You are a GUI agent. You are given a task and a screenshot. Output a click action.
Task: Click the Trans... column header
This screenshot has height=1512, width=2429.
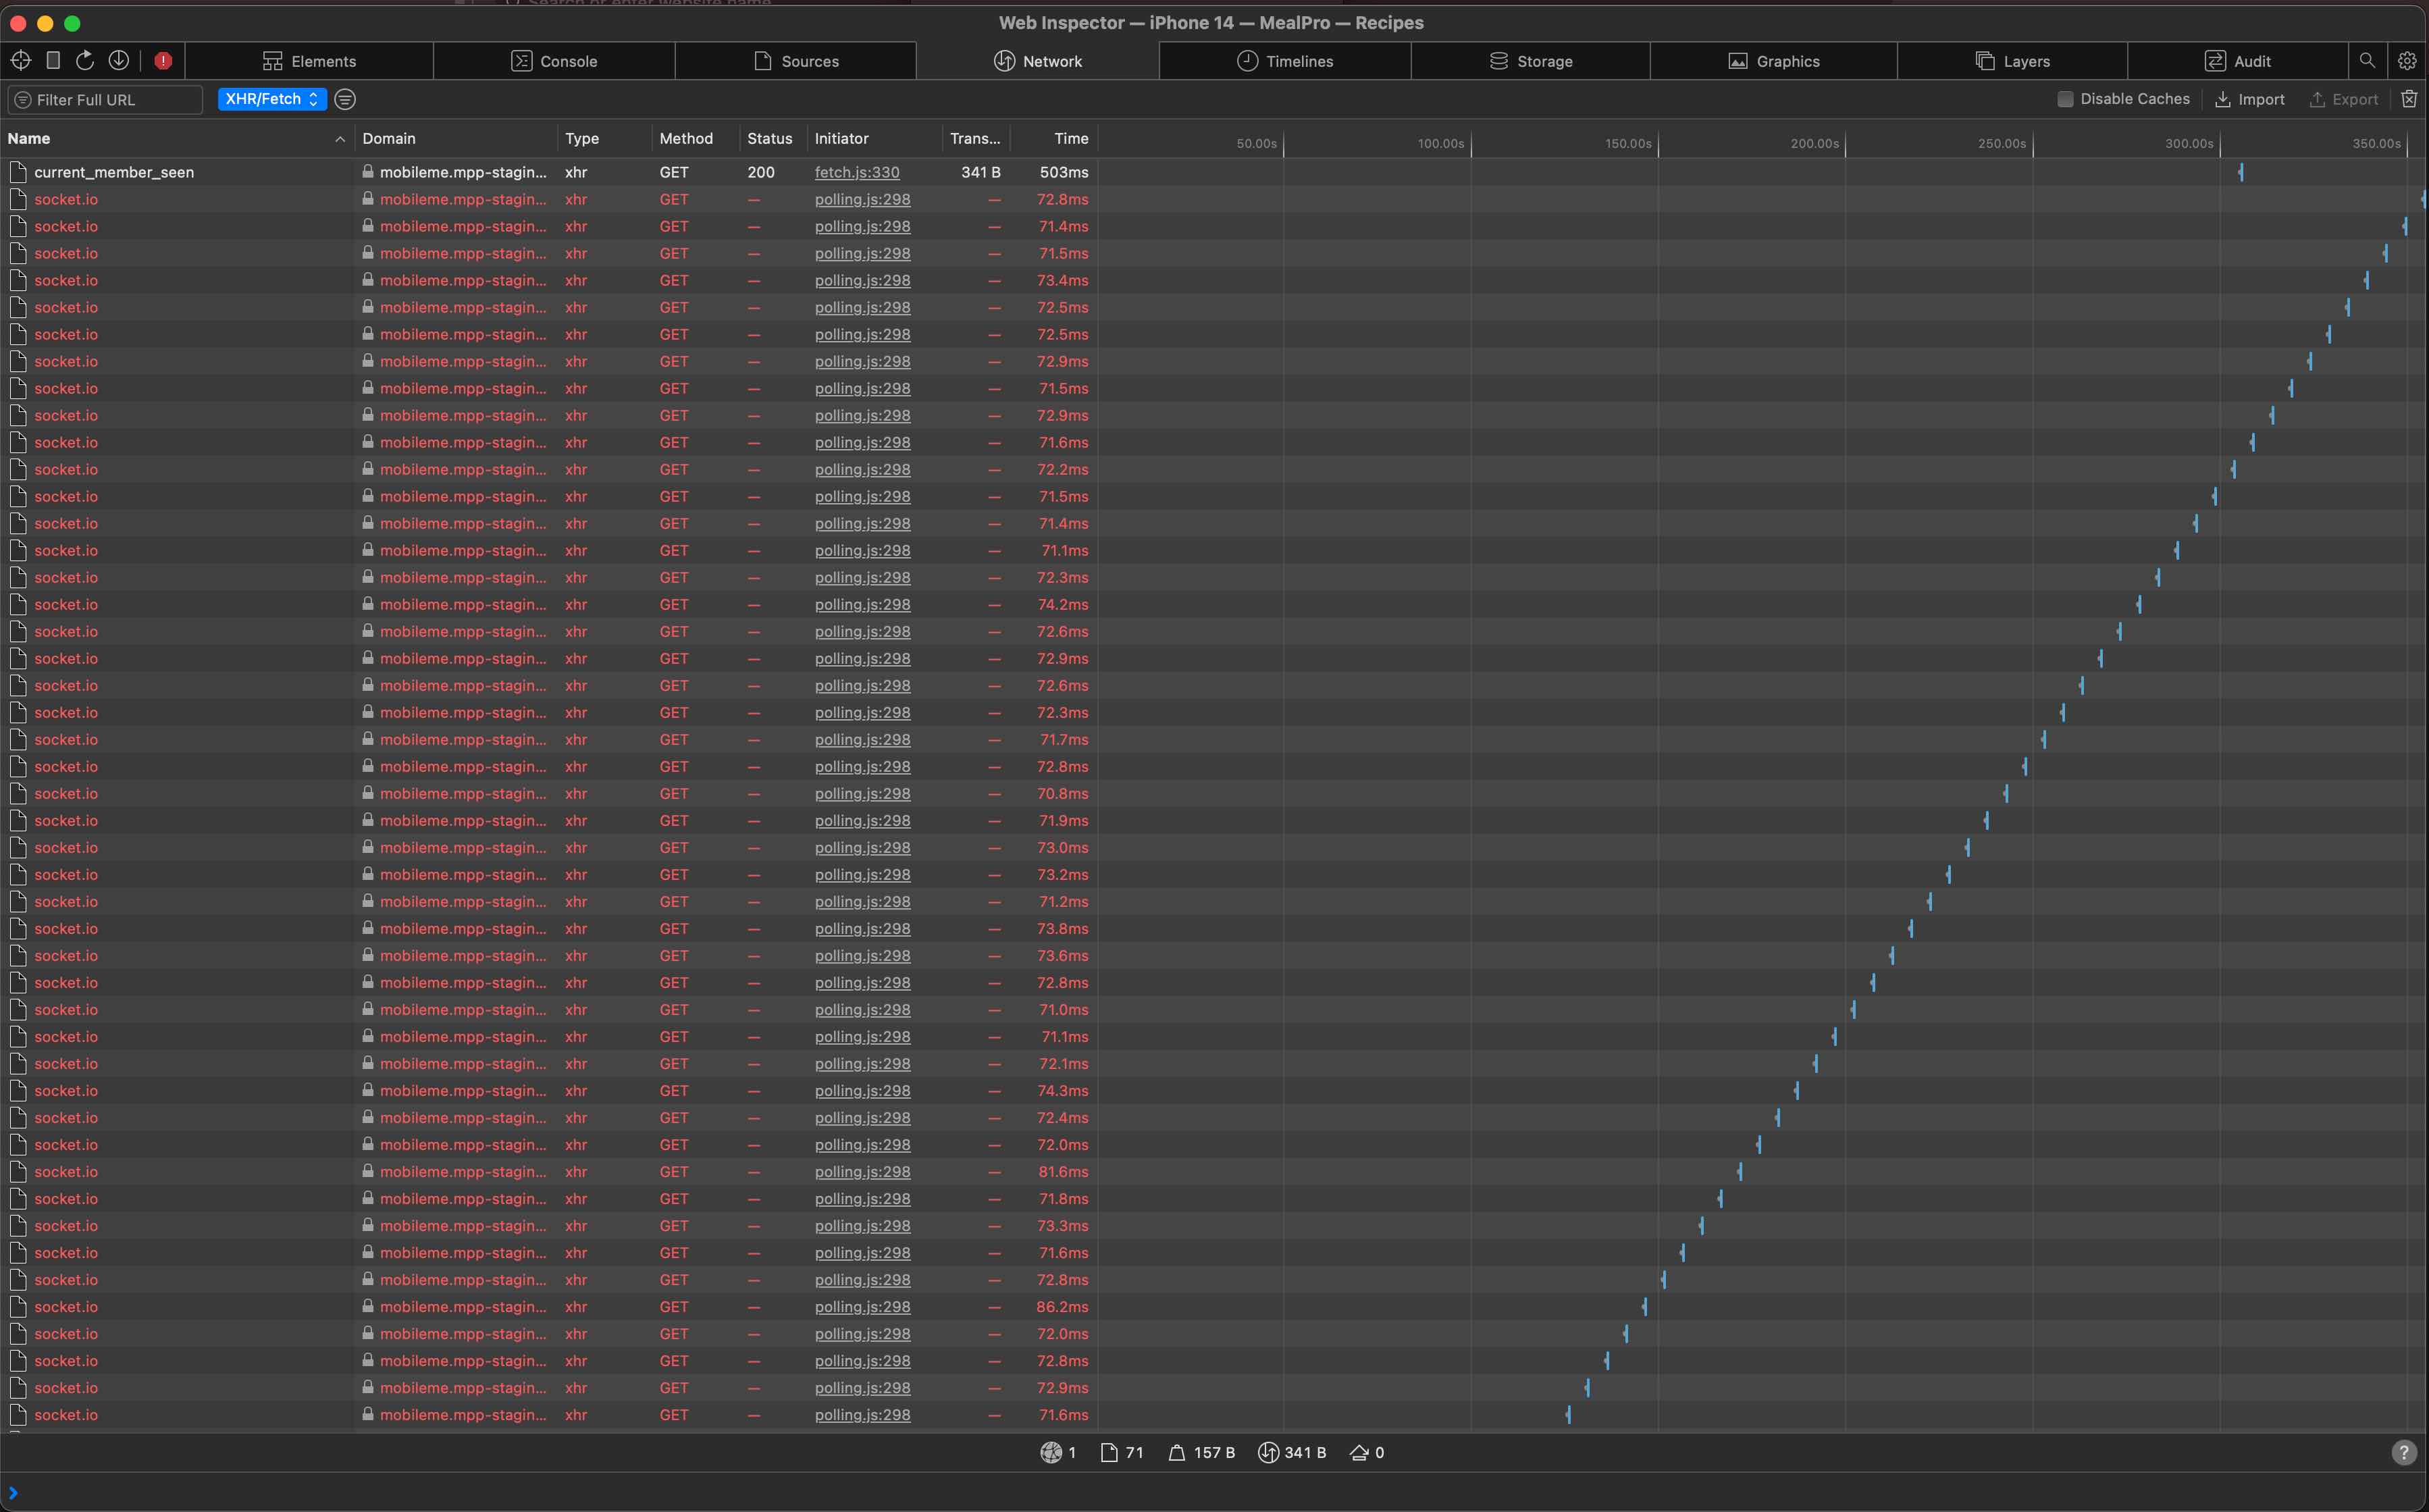pos(976,139)
